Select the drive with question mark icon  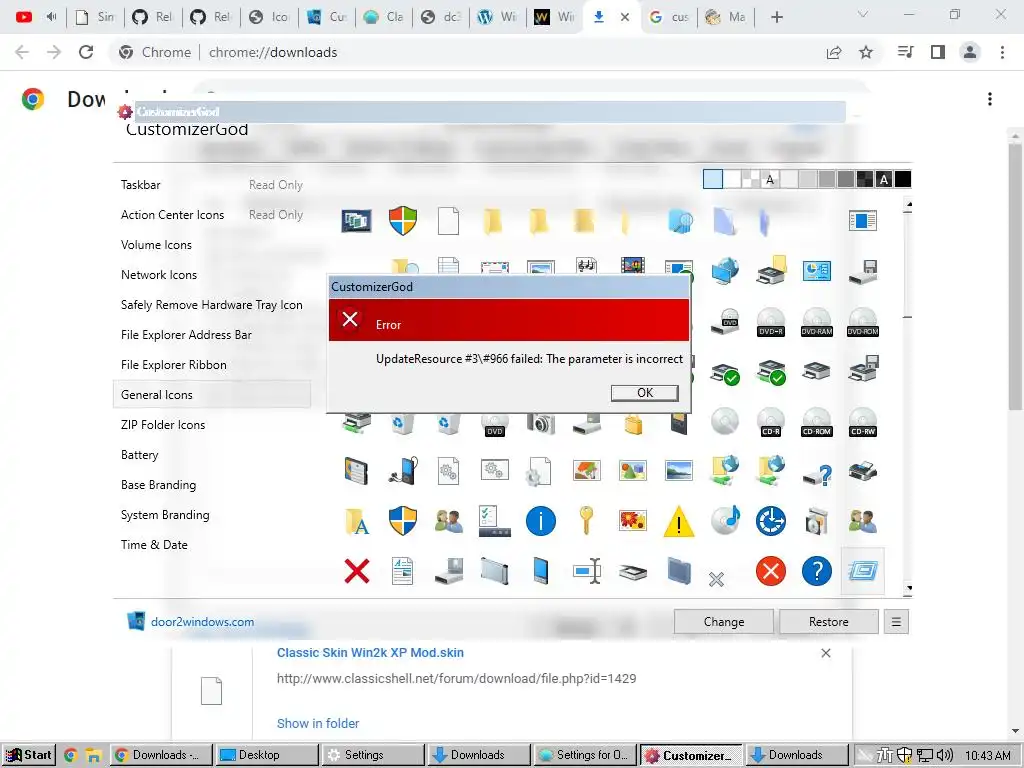point(817,473)
